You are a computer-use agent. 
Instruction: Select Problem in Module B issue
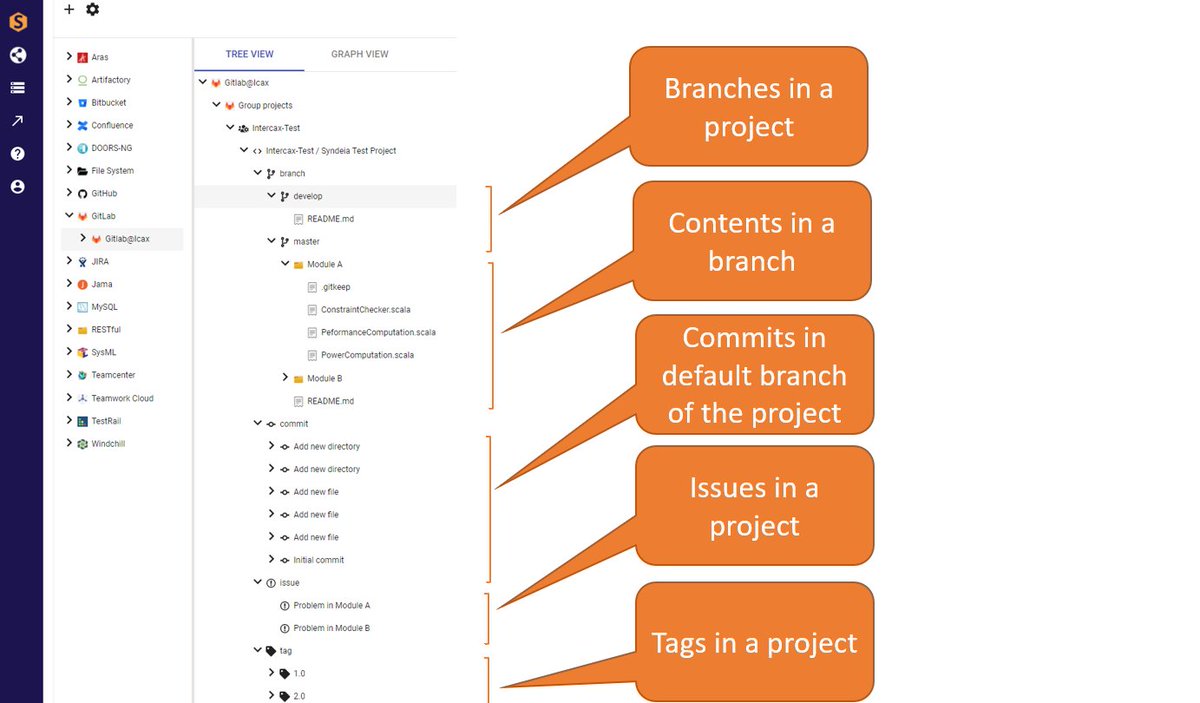tap(332, 628)
